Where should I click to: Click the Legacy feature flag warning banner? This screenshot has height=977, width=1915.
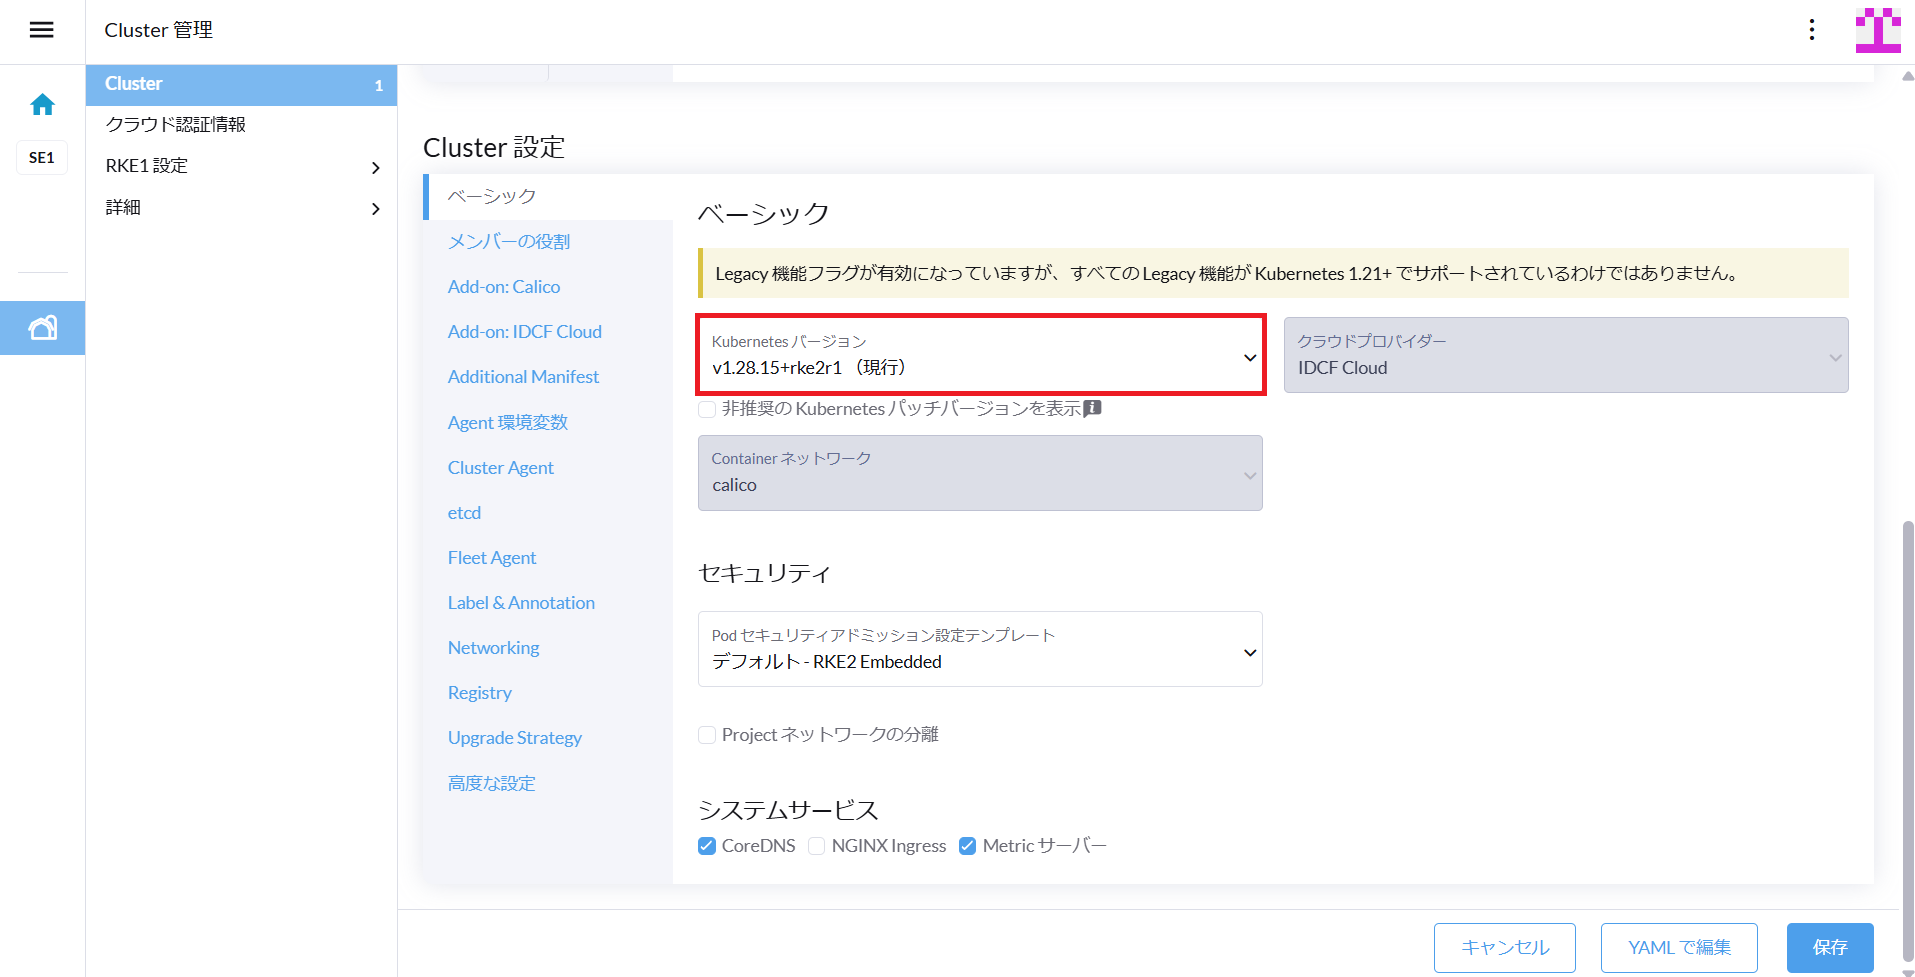(1273, 273)
